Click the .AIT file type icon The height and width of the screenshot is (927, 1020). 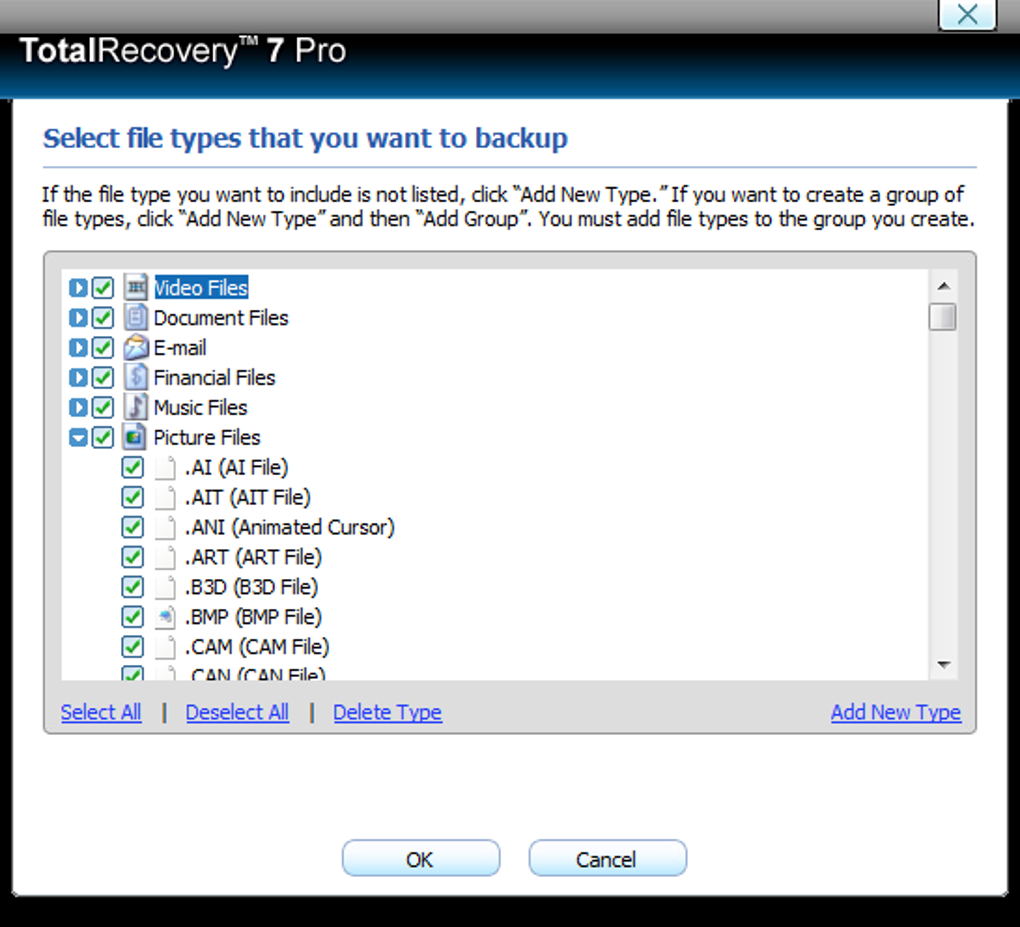point(165,497)
